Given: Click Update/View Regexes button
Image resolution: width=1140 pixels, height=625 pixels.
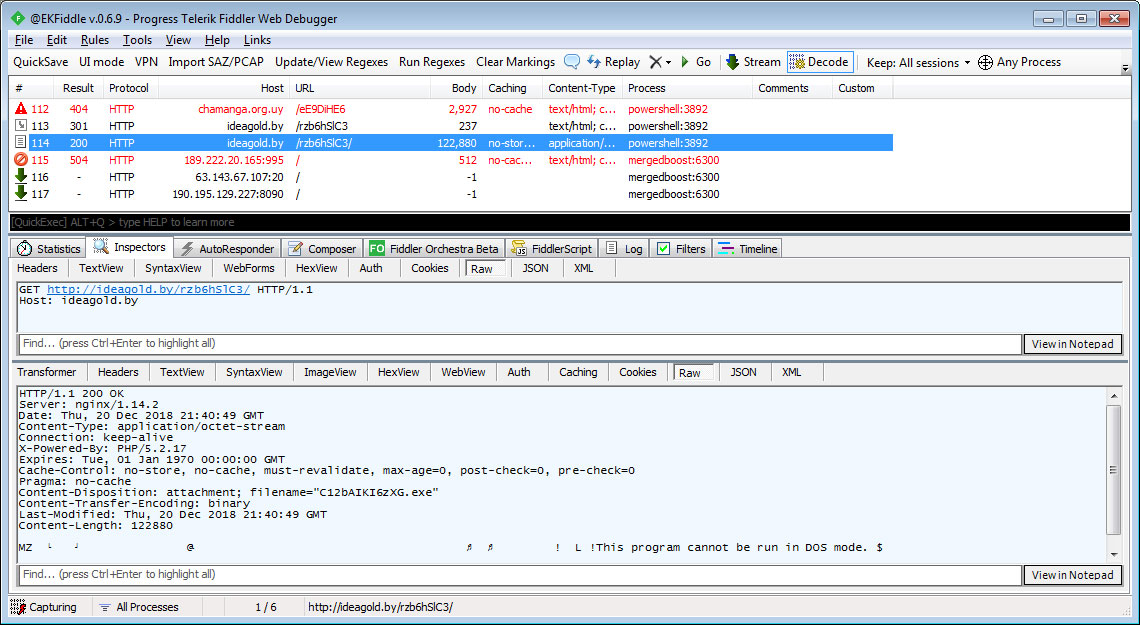Looking at the screenshot, I should 332,62.
